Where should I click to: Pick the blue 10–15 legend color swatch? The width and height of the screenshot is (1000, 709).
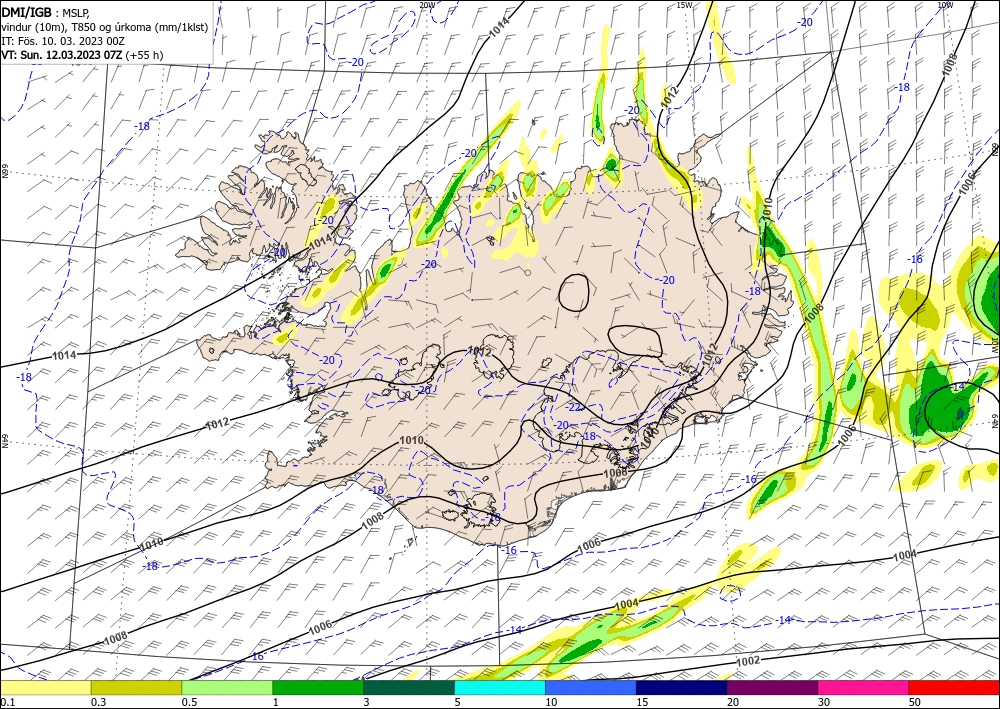(x=591, y=687)
